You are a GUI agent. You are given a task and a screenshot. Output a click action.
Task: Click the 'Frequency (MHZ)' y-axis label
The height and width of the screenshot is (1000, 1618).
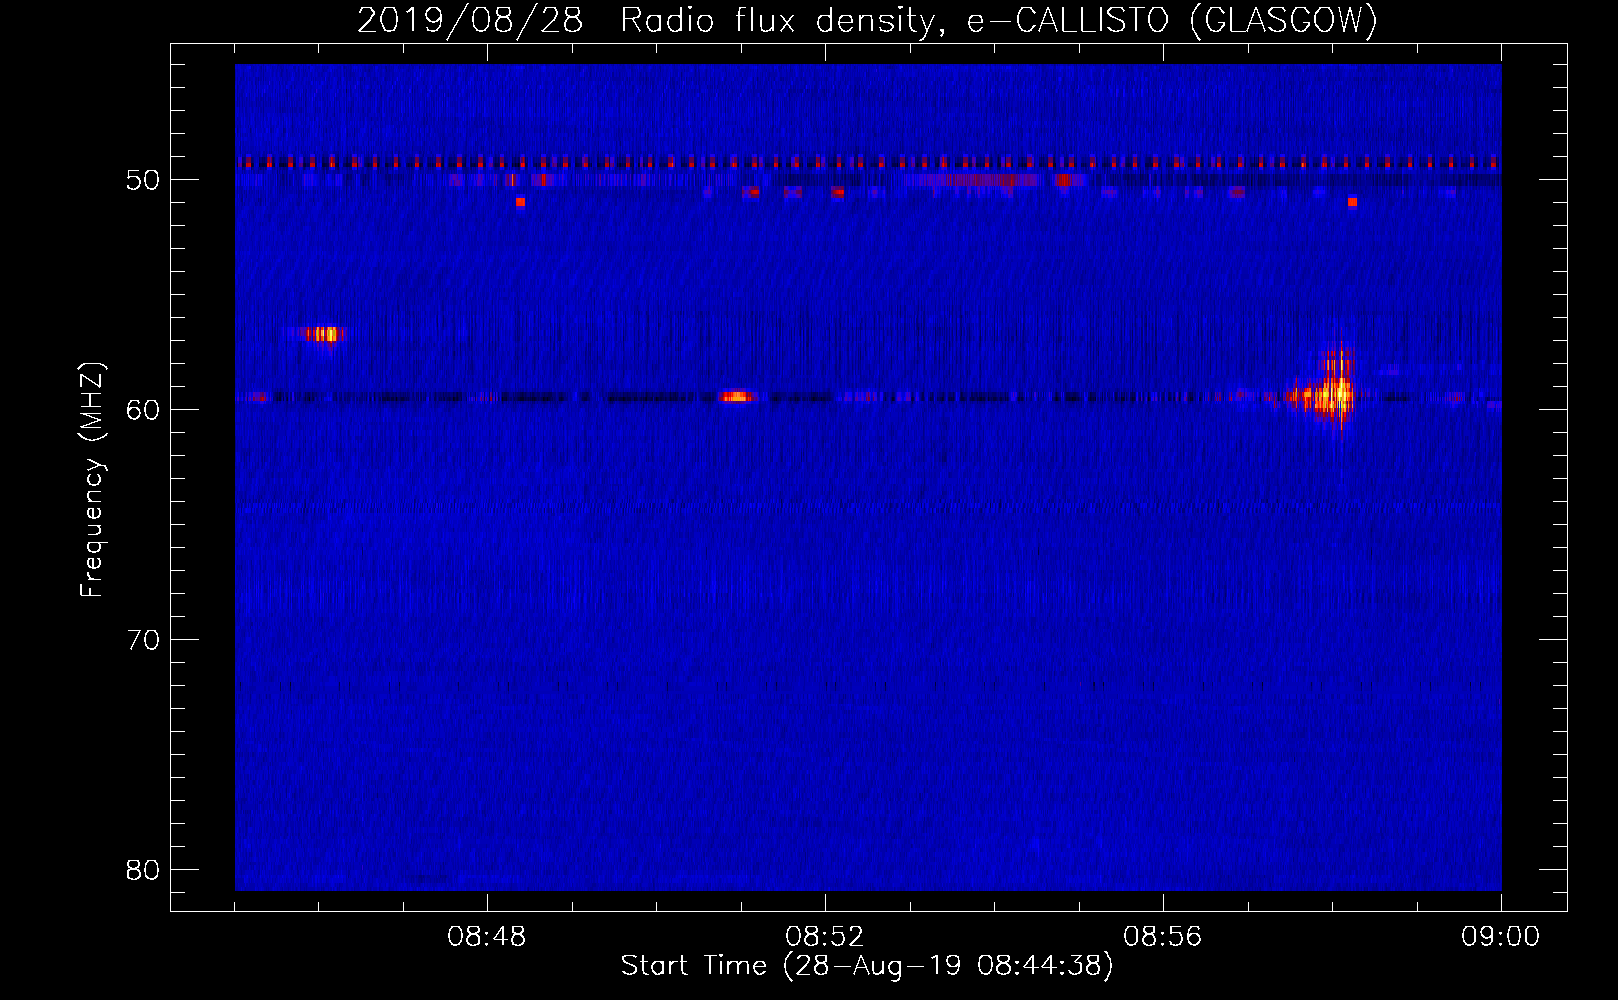pos(92,480)
